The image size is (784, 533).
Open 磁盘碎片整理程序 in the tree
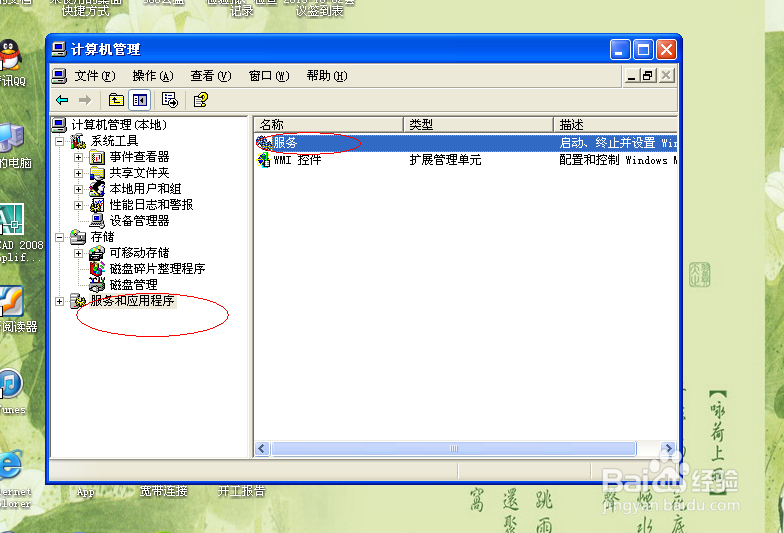[157, 269]
